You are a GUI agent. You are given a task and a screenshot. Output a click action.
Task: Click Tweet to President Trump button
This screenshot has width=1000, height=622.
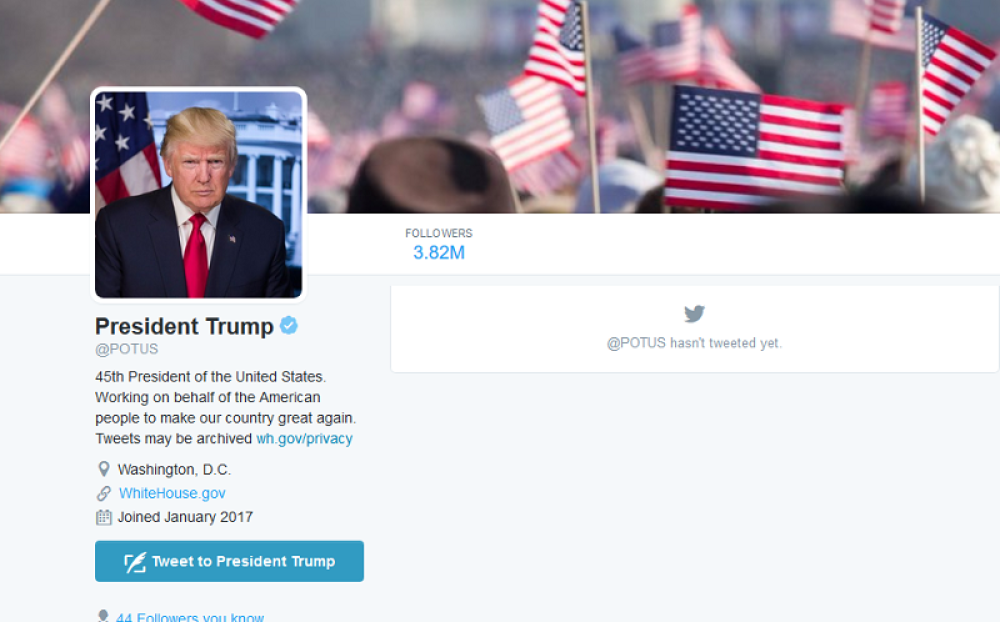[230, 561]
